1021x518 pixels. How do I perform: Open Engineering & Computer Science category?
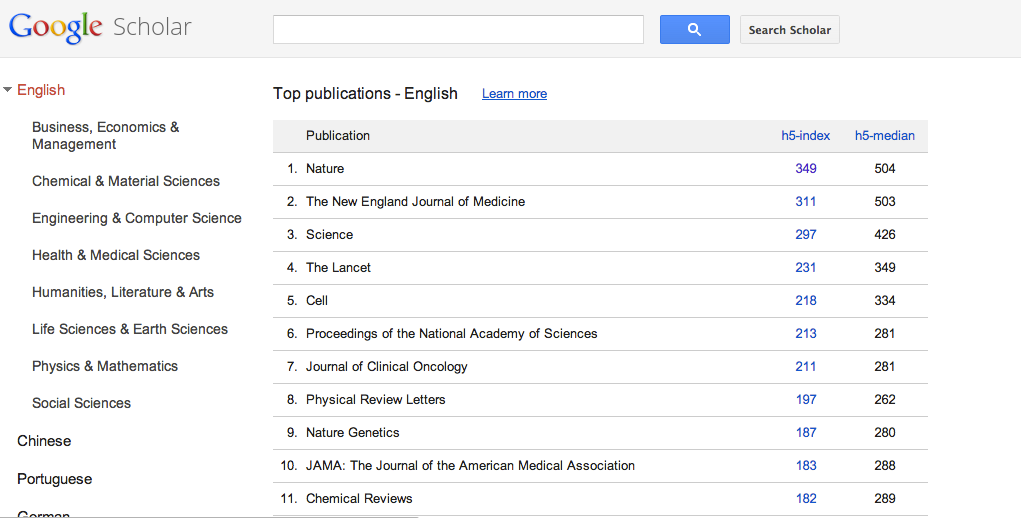(x=137, y=218)
